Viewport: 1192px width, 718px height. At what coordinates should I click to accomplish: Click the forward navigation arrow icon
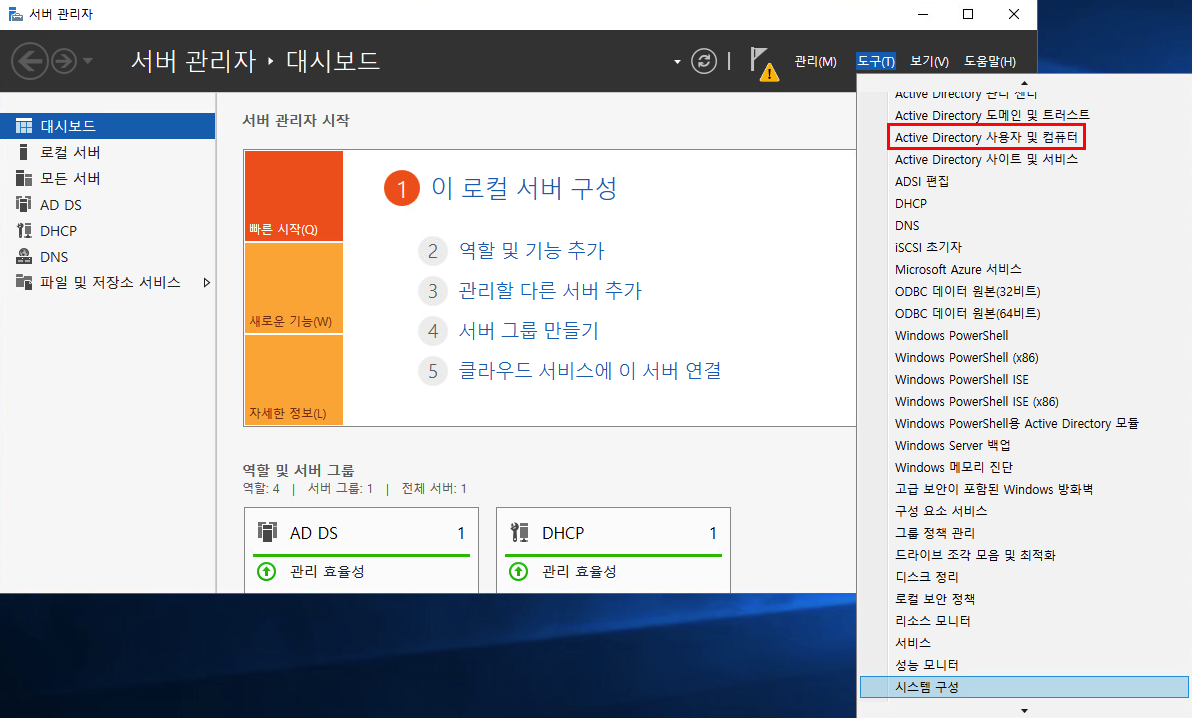pos(64,61)
